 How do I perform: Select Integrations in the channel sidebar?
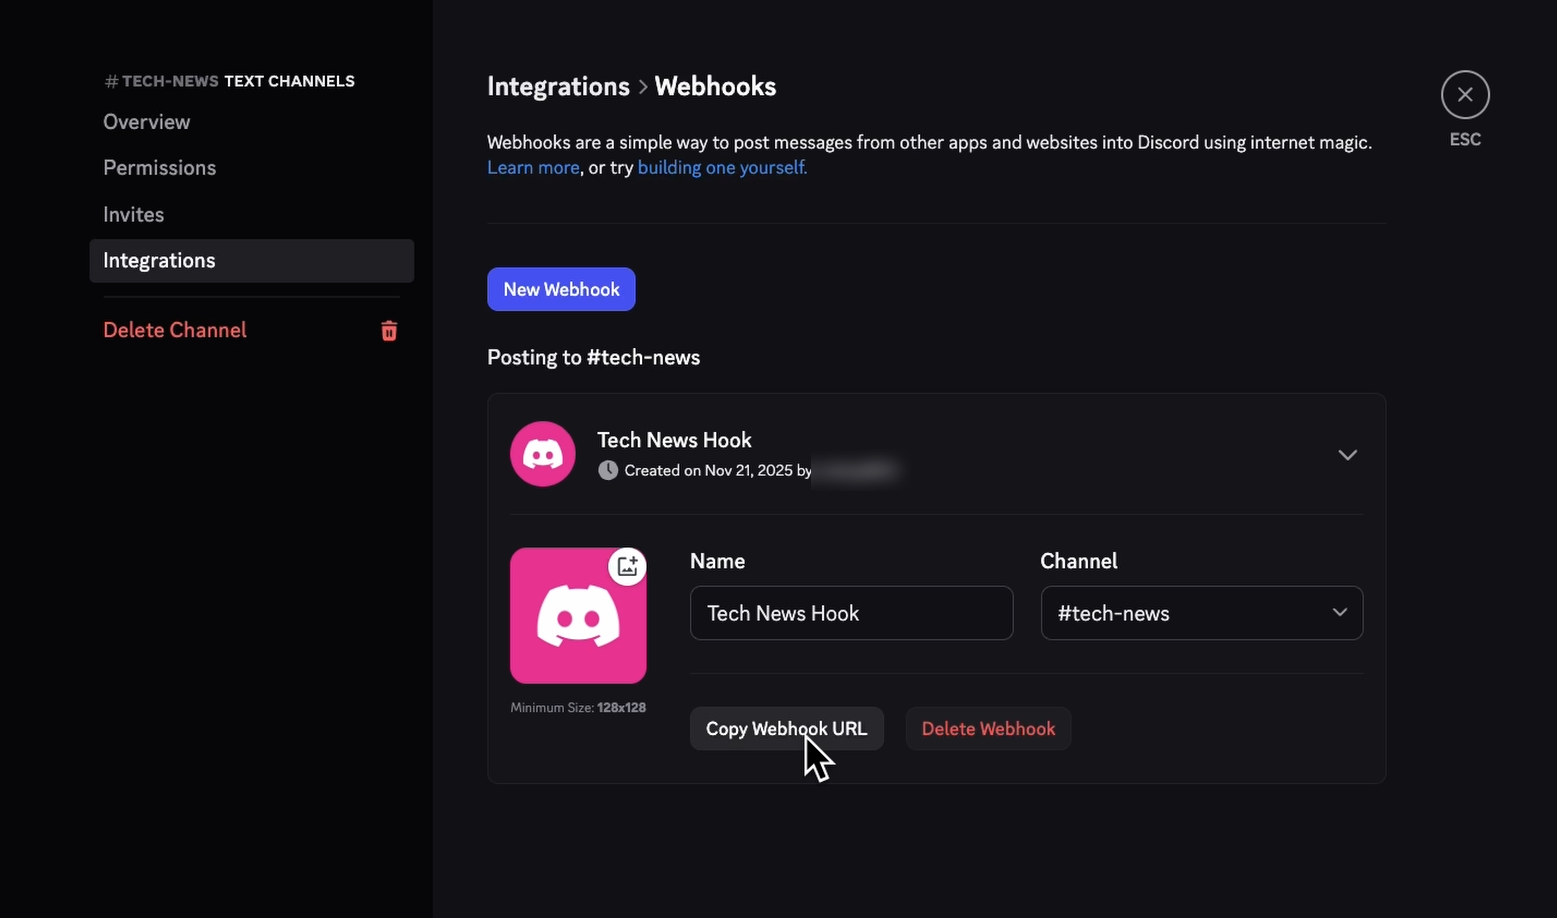[159, 260]
